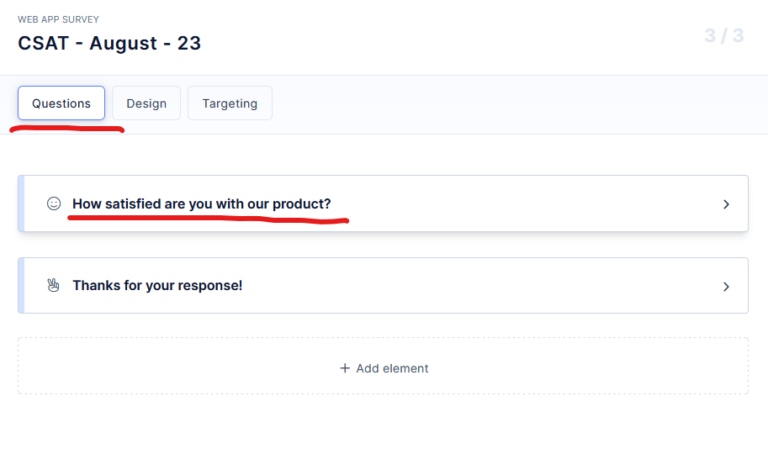Click blank middle area of Thanks response card
Viewport: 768px width, 449px height.
tap(480, 286)
